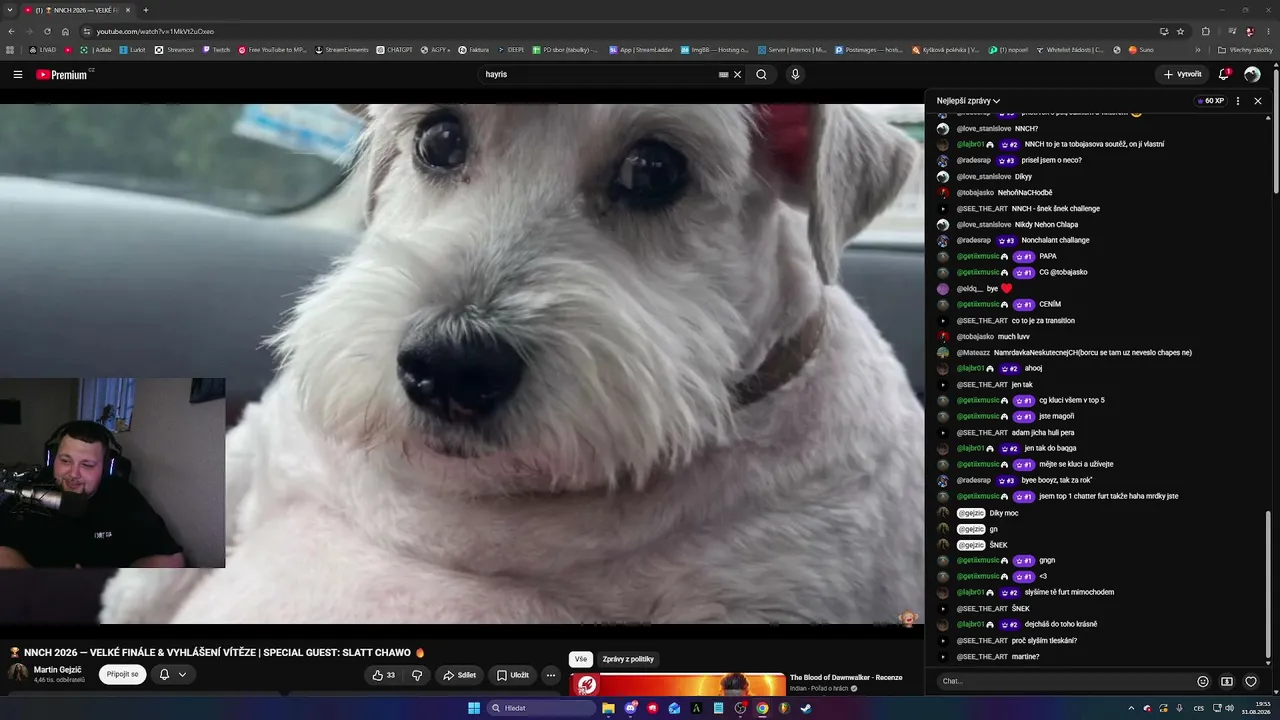Open the Martin Gejzić channel avatar
The width and height of the screenshot is (1280, 720).
pos(17,673)
